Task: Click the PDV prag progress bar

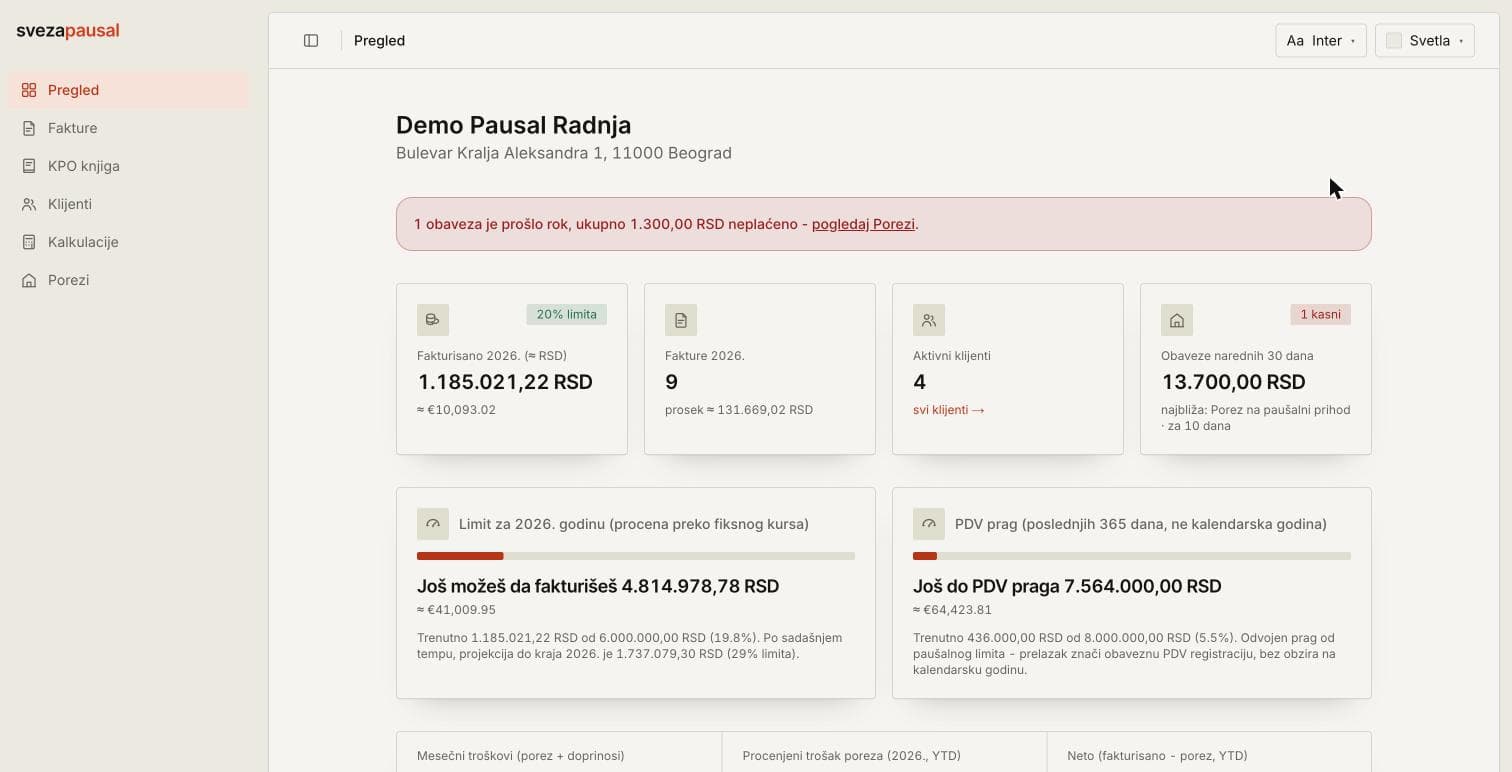Action: [1132, 556]
